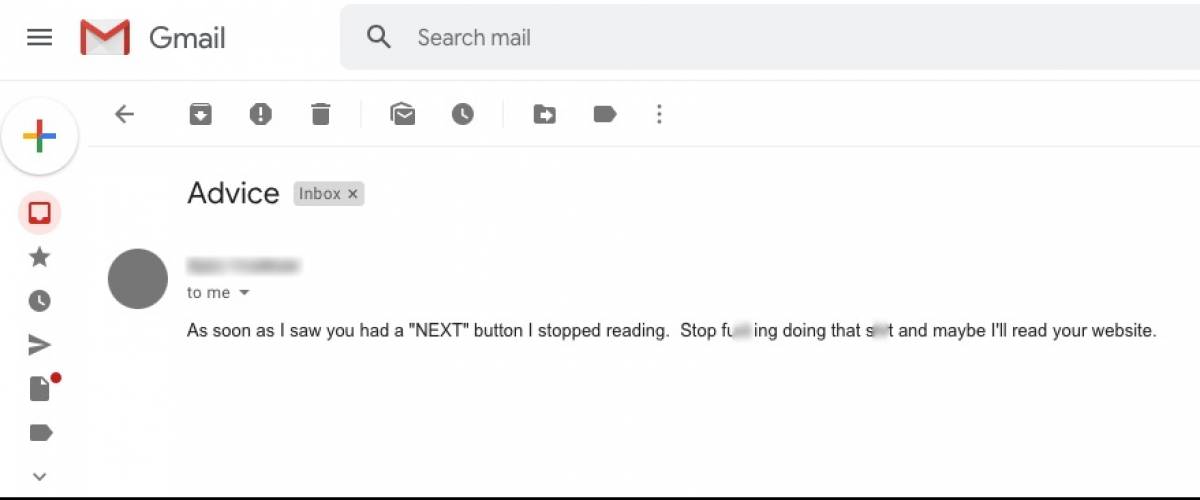The image size is (1200, 500).
Task: Open the main menu hamburger icon
Action: pyautogui.click(x=39, y=38)
